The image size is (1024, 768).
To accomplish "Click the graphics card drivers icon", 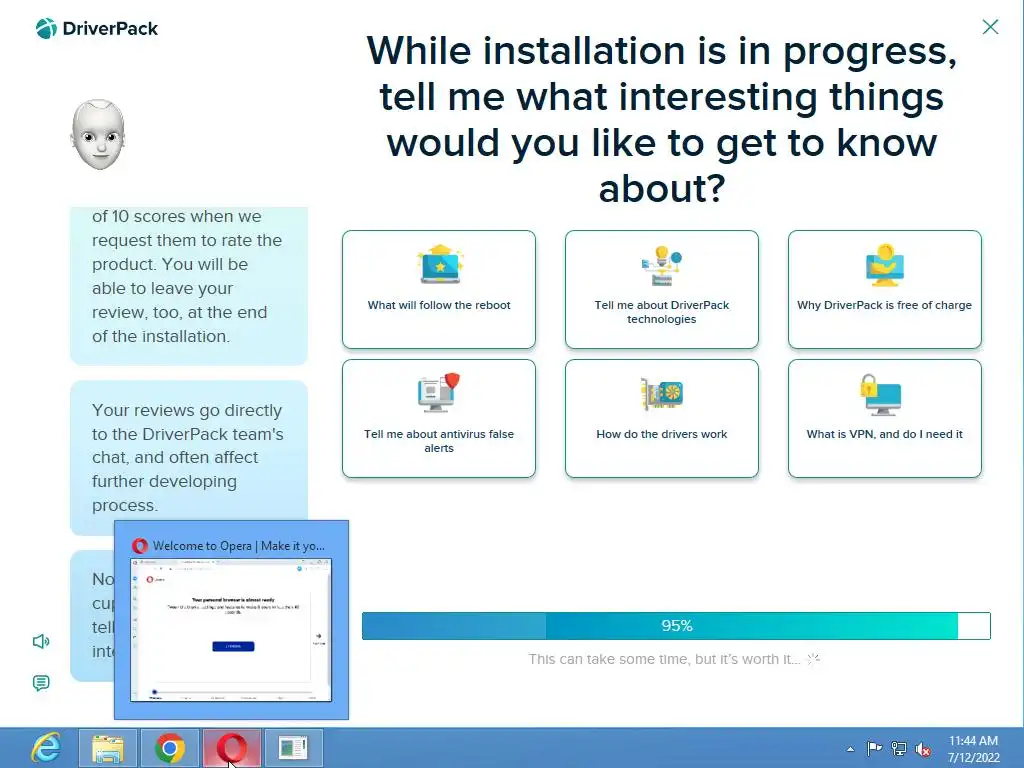I will tap(662, 394).
